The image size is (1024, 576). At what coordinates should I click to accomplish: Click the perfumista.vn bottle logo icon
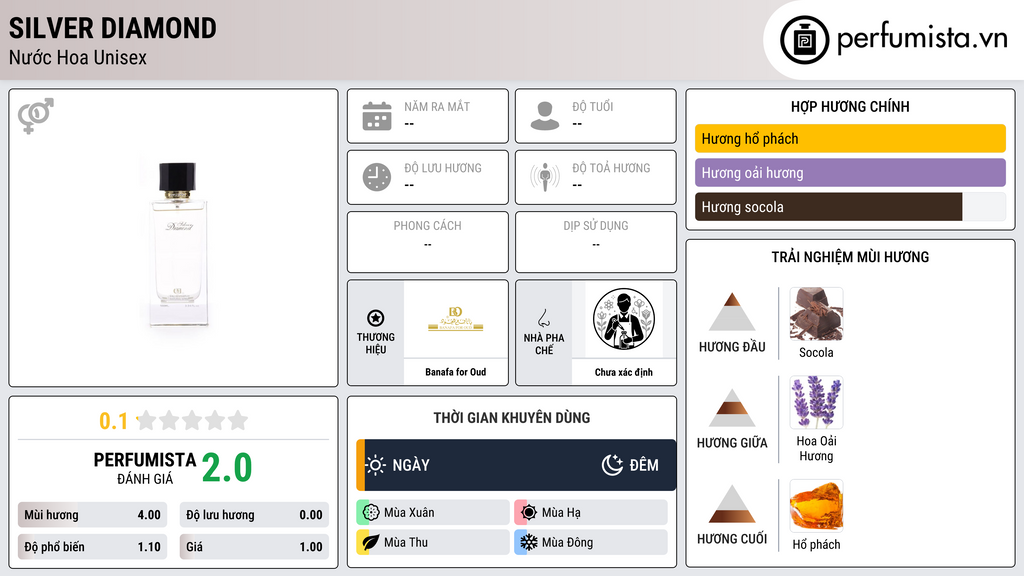pyautogui.click(x=804, y=40)
